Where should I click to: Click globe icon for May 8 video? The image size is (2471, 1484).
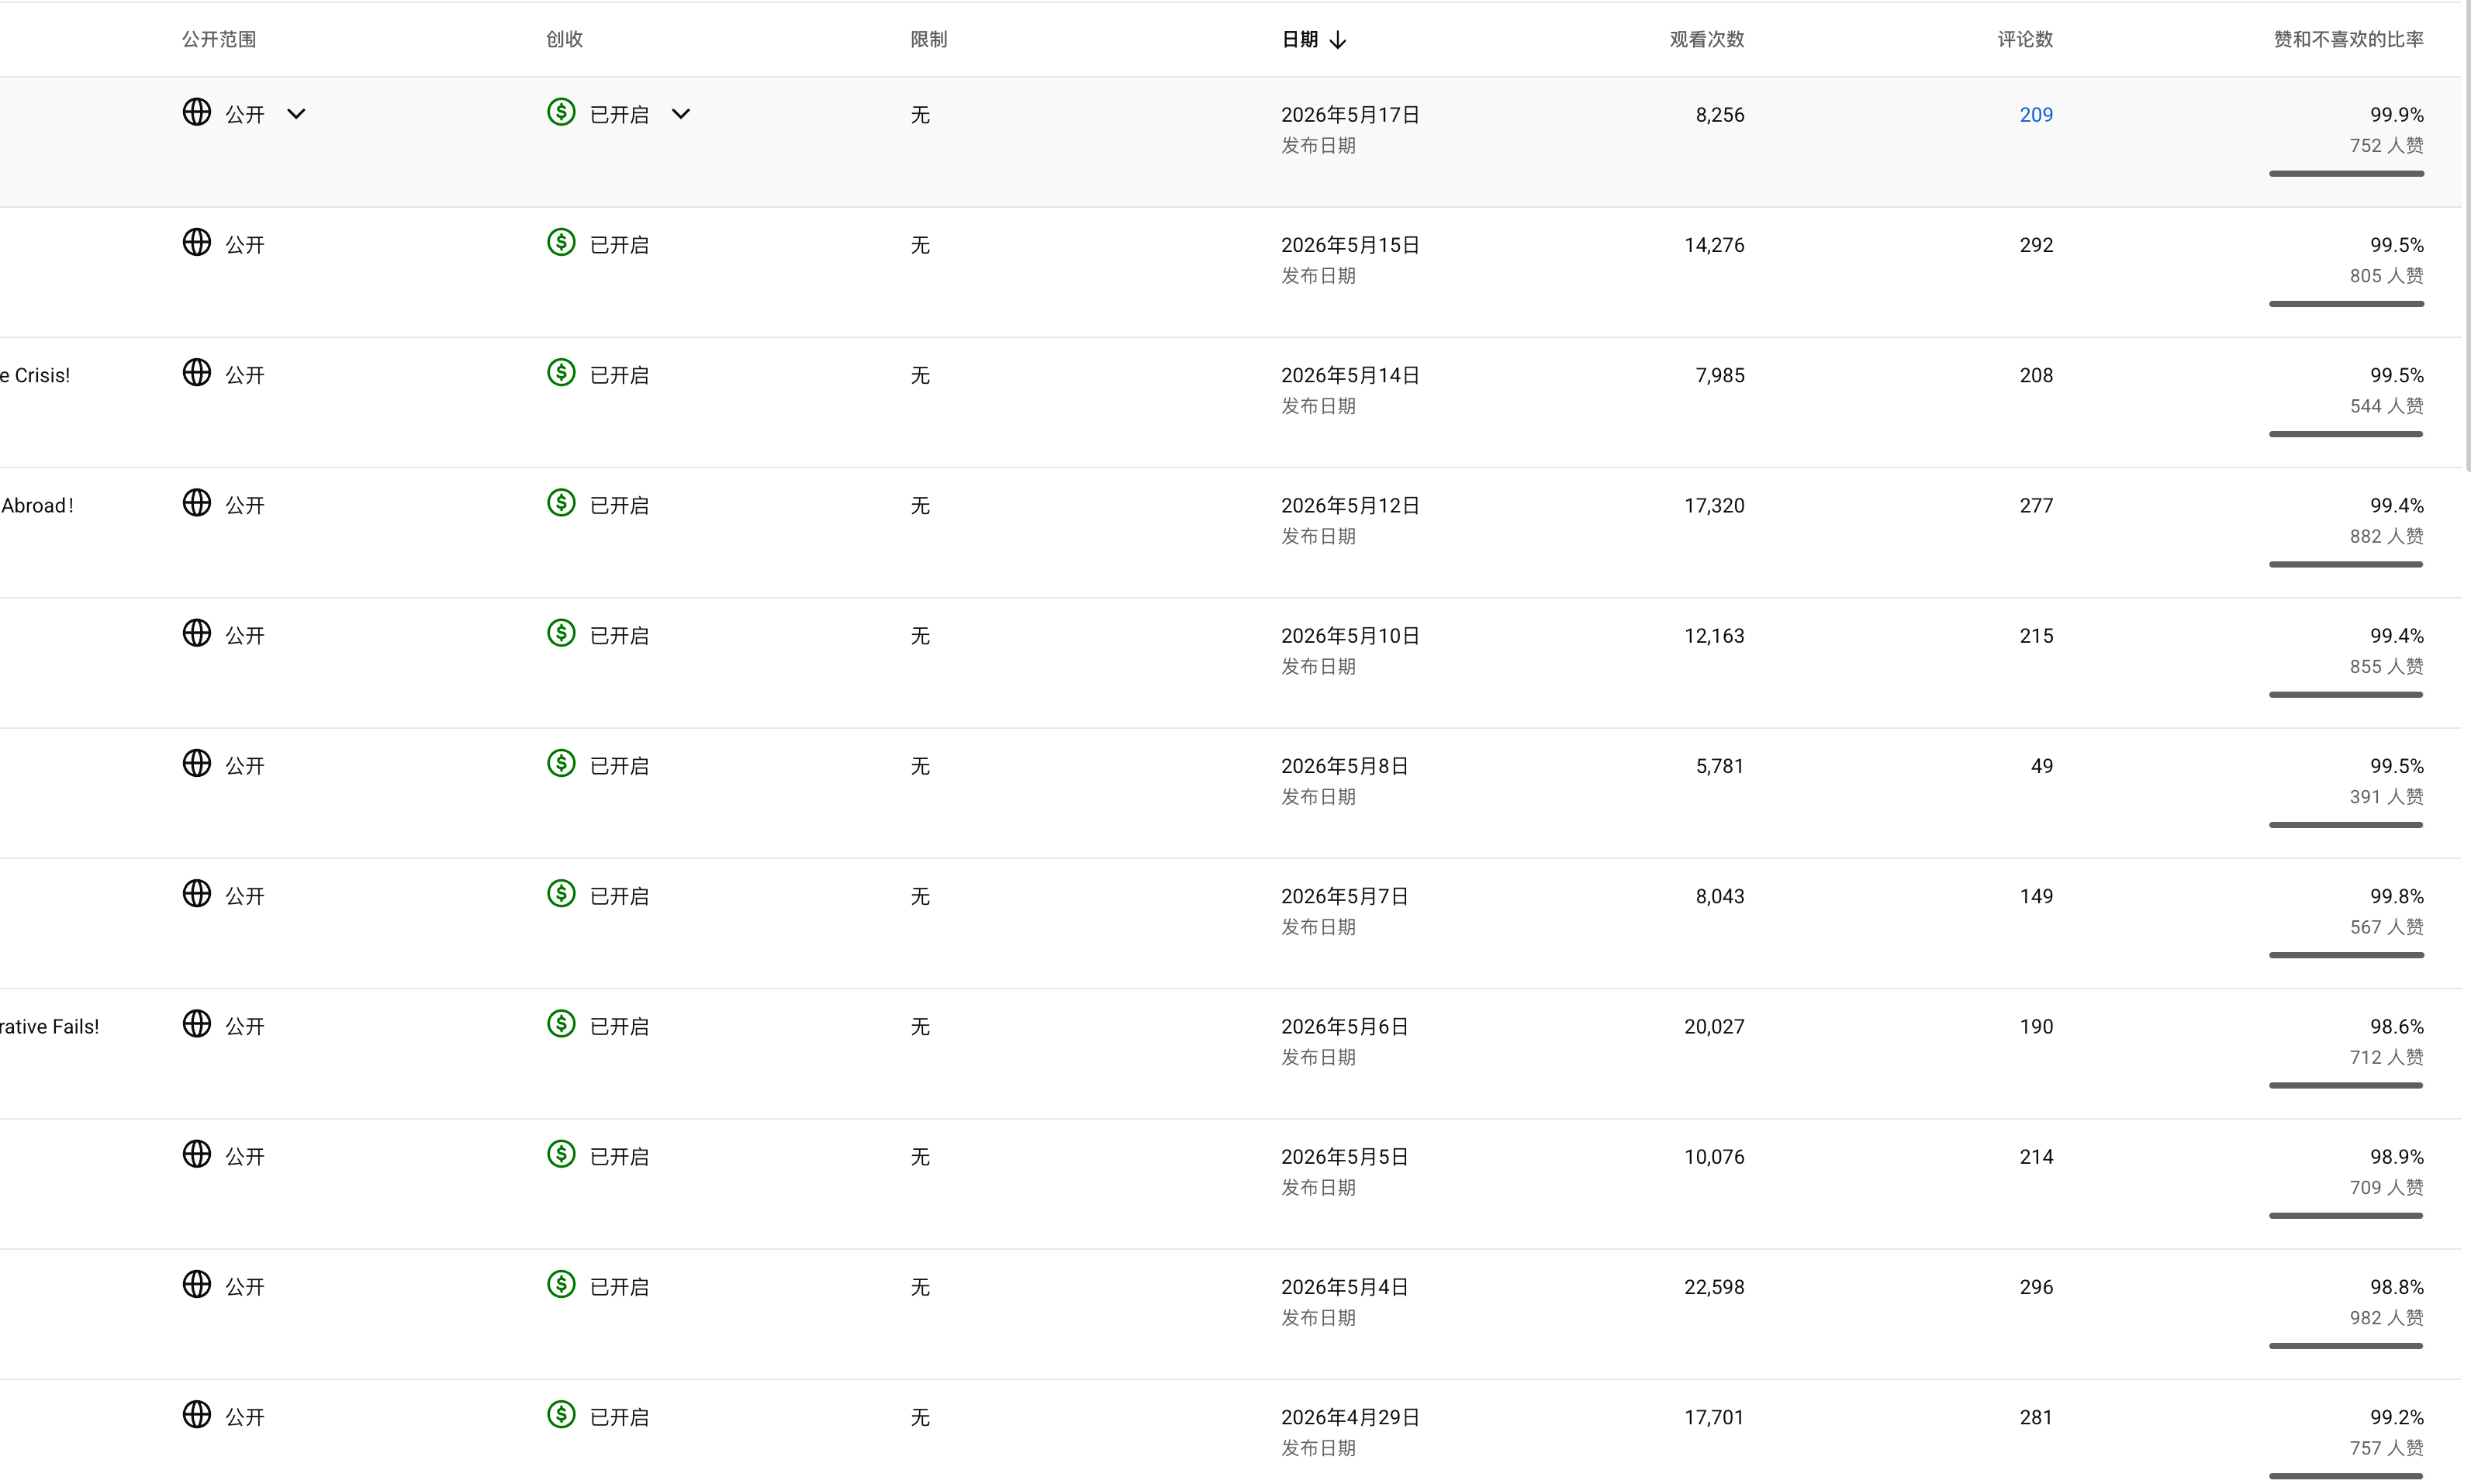[197, 763]
